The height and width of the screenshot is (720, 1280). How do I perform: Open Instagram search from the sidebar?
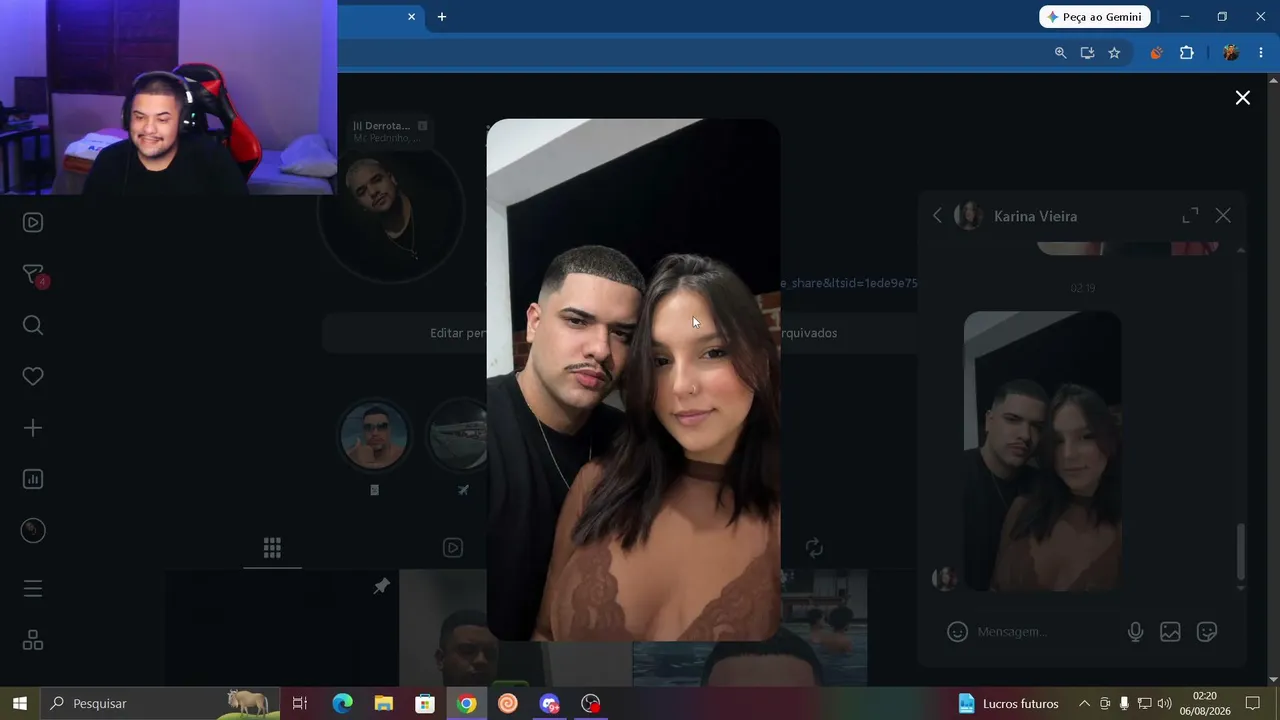point(33,325)
